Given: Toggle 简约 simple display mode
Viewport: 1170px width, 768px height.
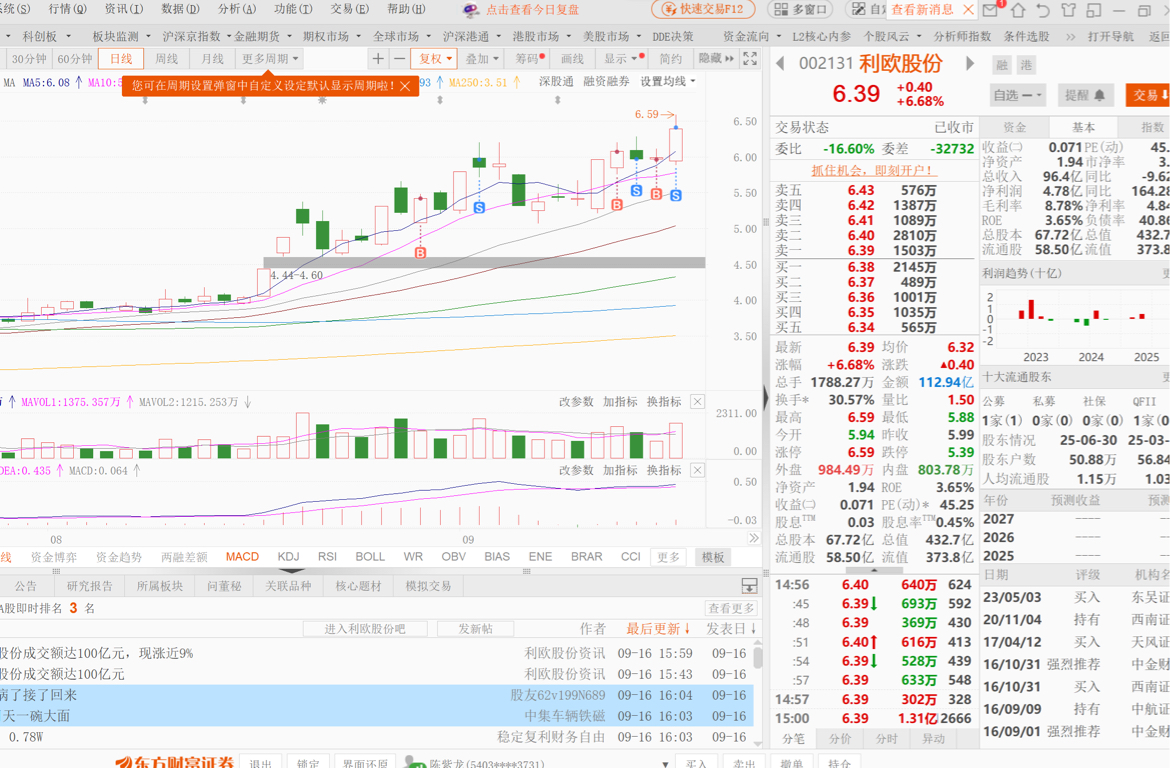Looking at the screenshot, I should point(670,58).
